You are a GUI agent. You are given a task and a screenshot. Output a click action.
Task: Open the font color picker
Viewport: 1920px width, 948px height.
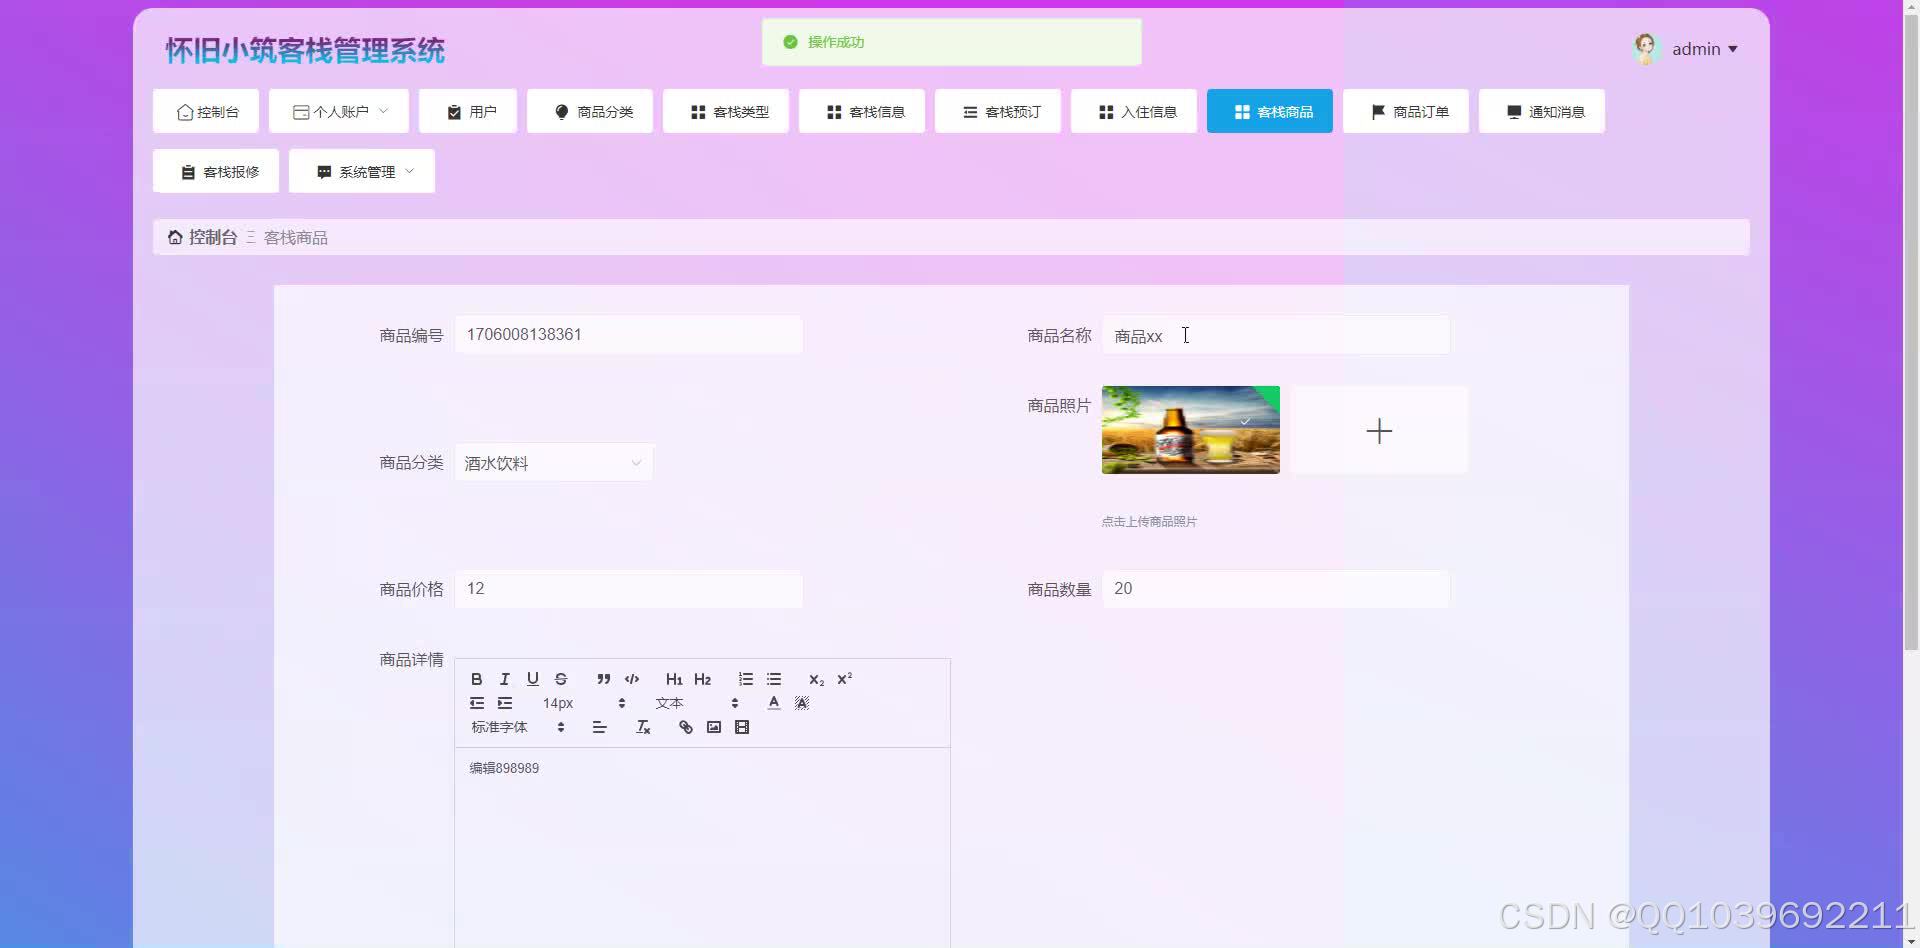774,703
